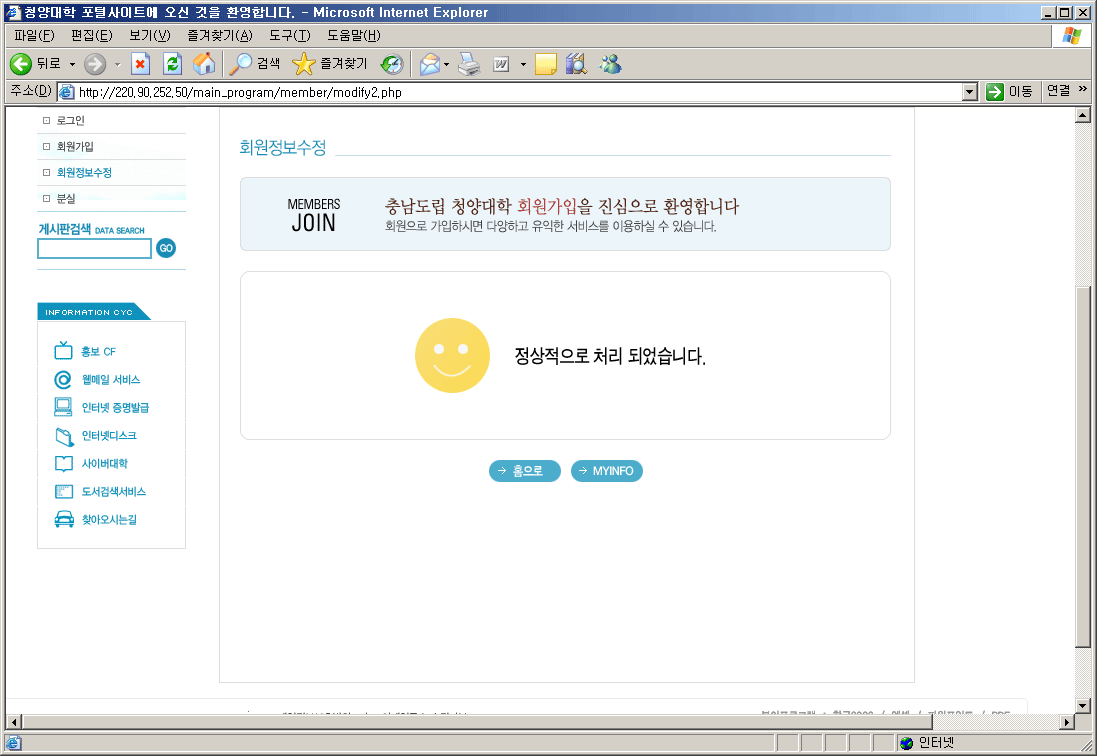Image resolution: width=1097 pixels, height=756 pixels.
Task: Open the 즐겨찾기(A) menu
Action: (219, 36)
